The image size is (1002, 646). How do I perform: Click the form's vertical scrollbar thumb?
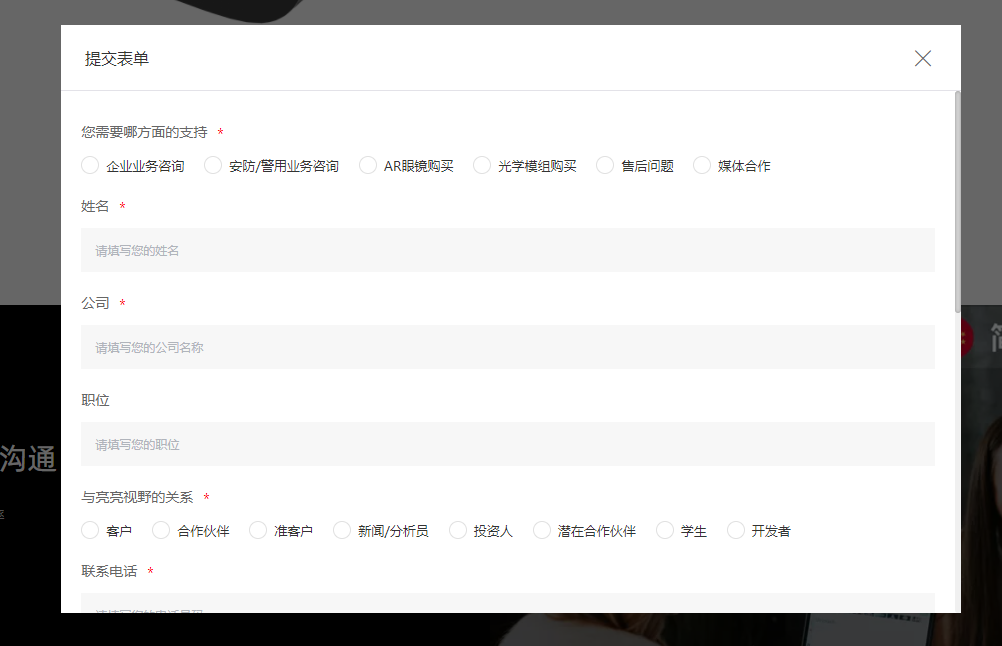coord(957,202)
